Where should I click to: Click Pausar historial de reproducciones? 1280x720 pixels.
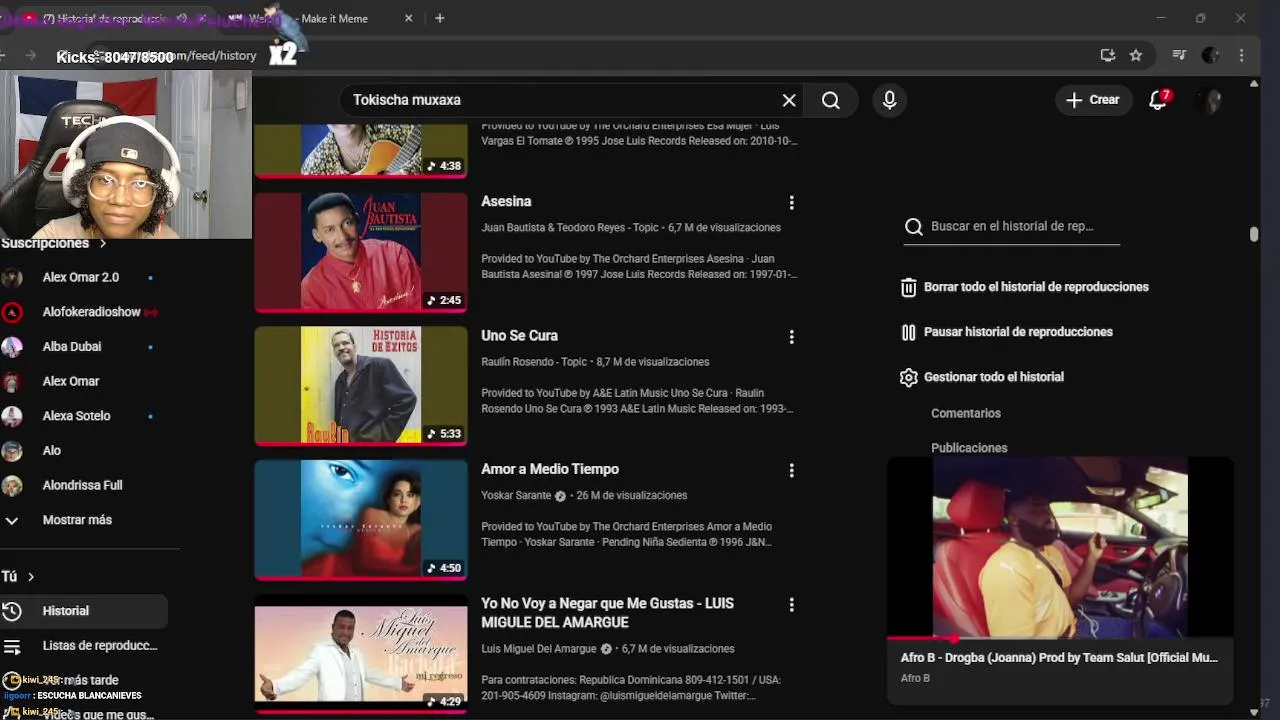[1018, 332]
